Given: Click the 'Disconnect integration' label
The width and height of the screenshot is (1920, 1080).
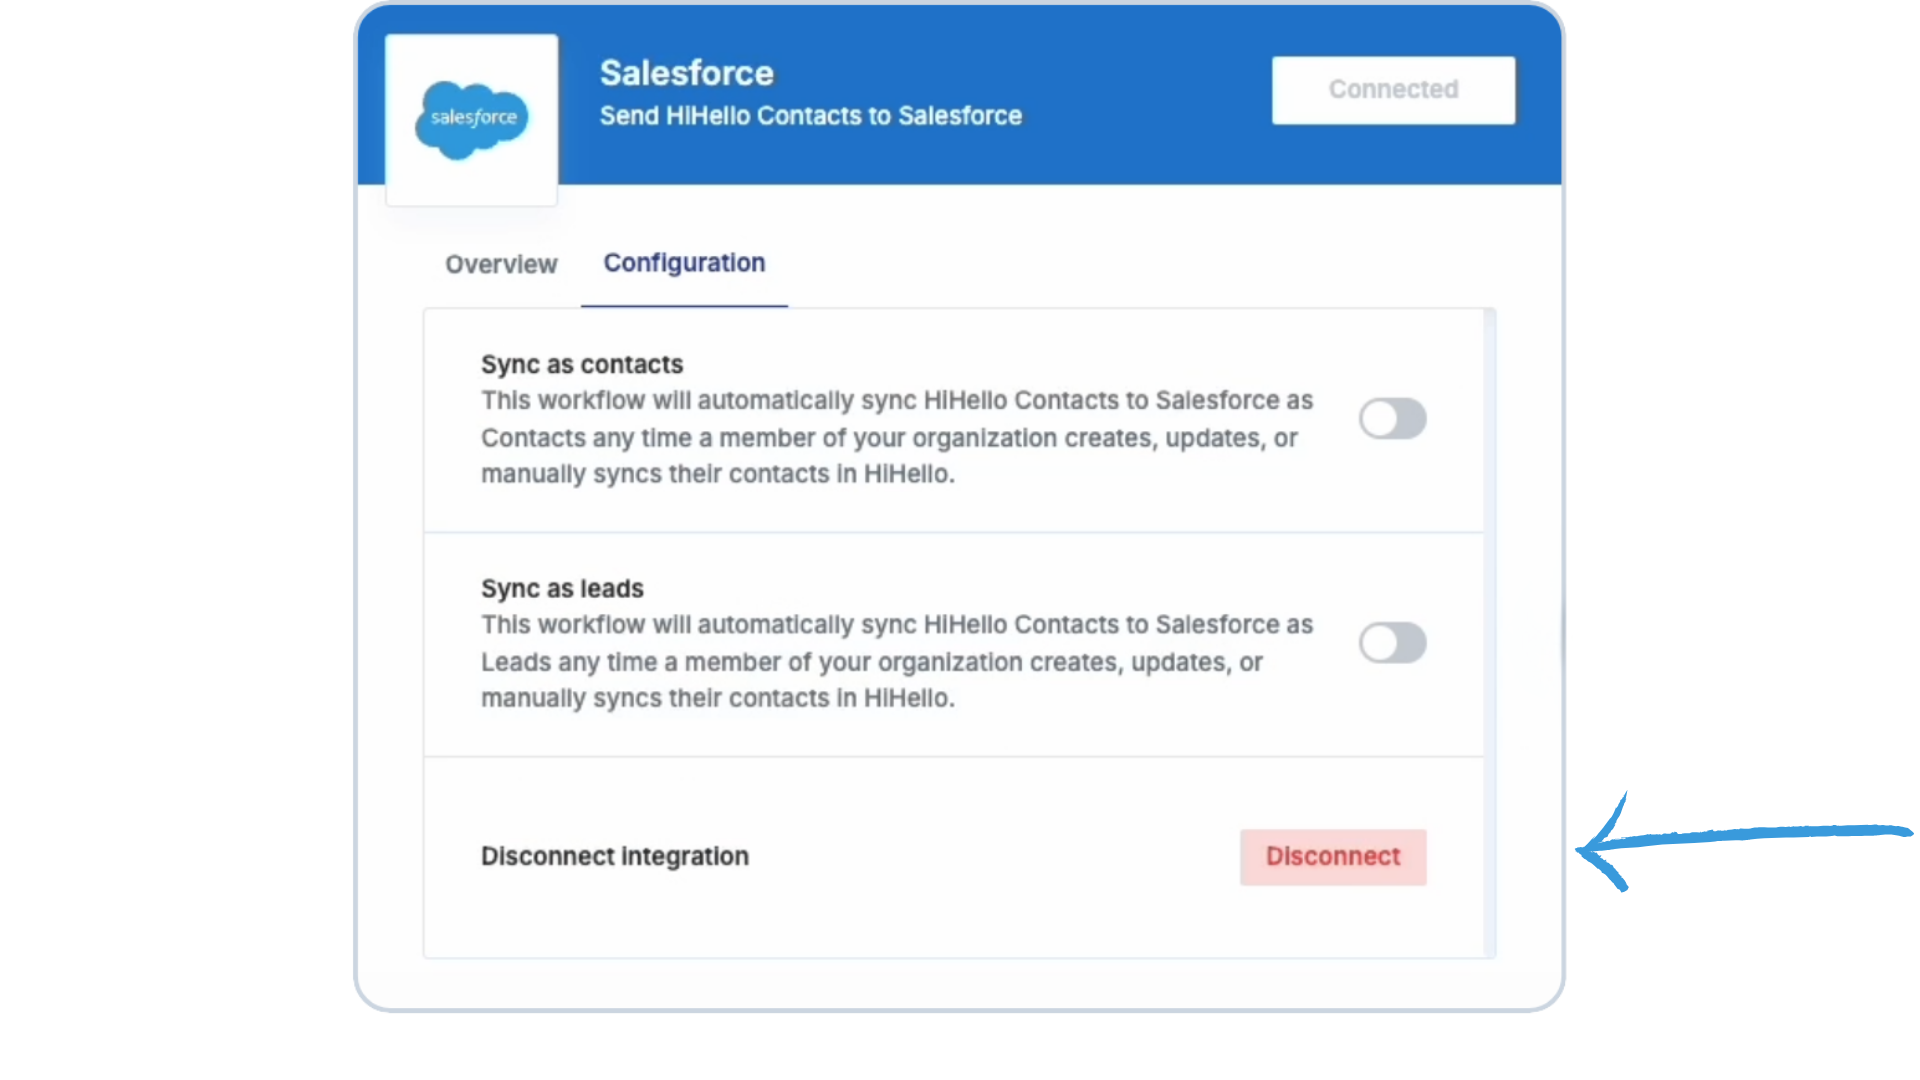Looking at the screenshot, I should 615,856.
